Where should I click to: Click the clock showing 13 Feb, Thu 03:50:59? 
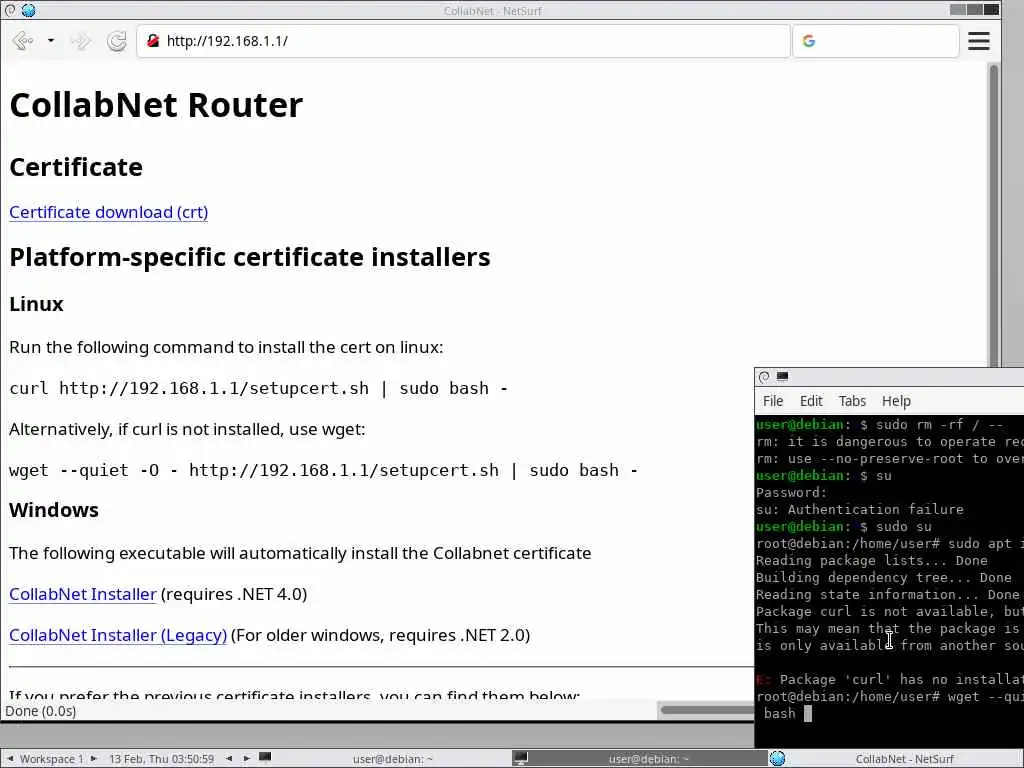(161, 759)
